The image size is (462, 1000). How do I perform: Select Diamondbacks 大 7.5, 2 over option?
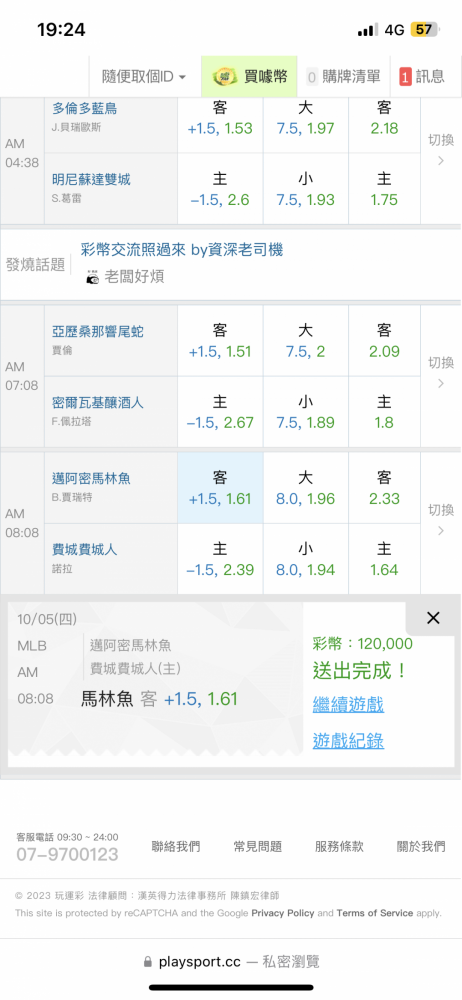click(306, 341)
